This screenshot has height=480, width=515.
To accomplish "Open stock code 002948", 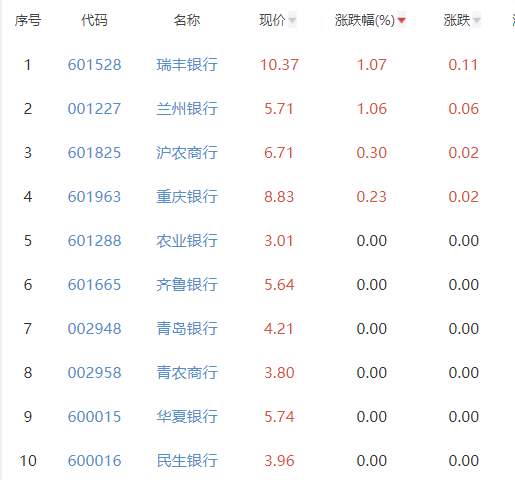I will pos(94,329).
